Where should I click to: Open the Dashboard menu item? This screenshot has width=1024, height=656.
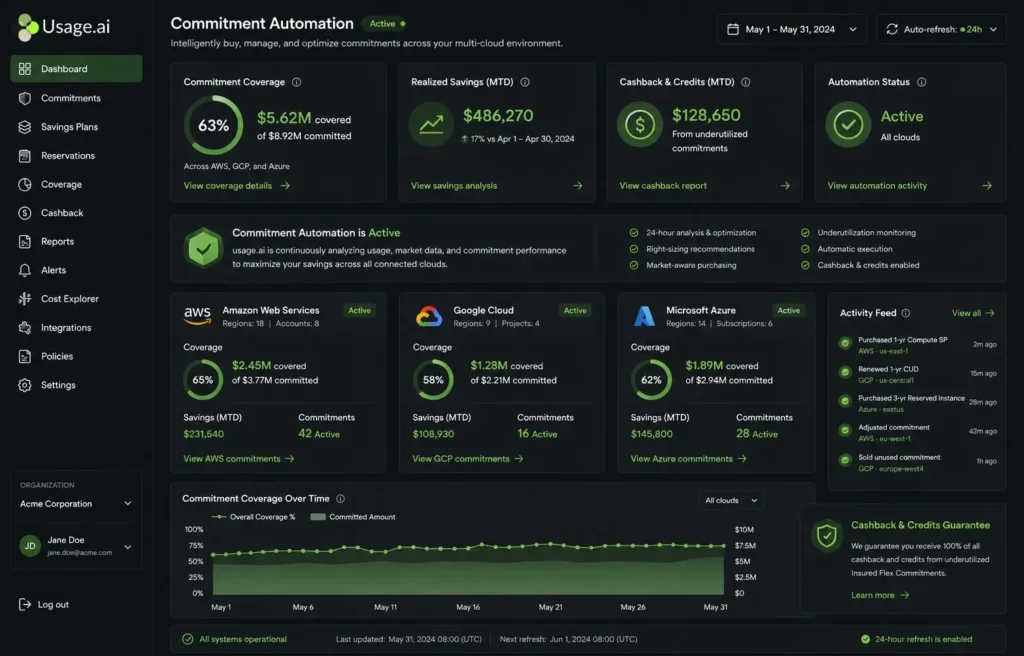(76, 69)
